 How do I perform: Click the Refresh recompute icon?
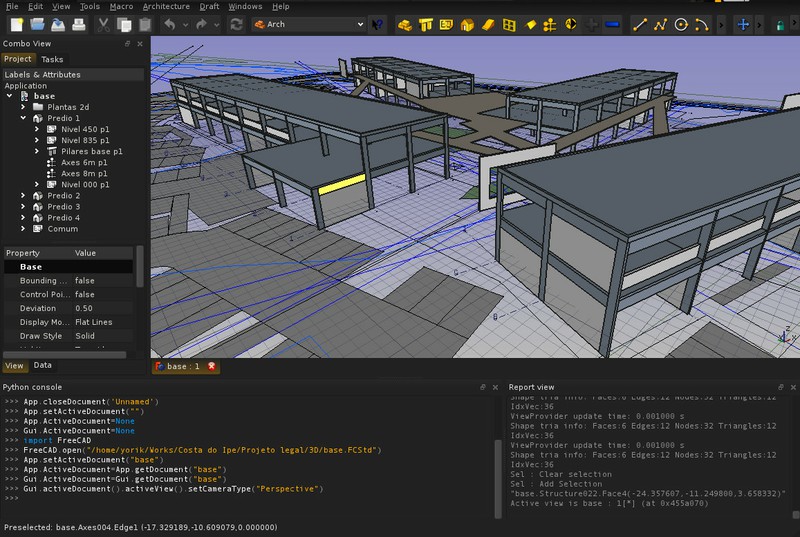tap(236, 24)
